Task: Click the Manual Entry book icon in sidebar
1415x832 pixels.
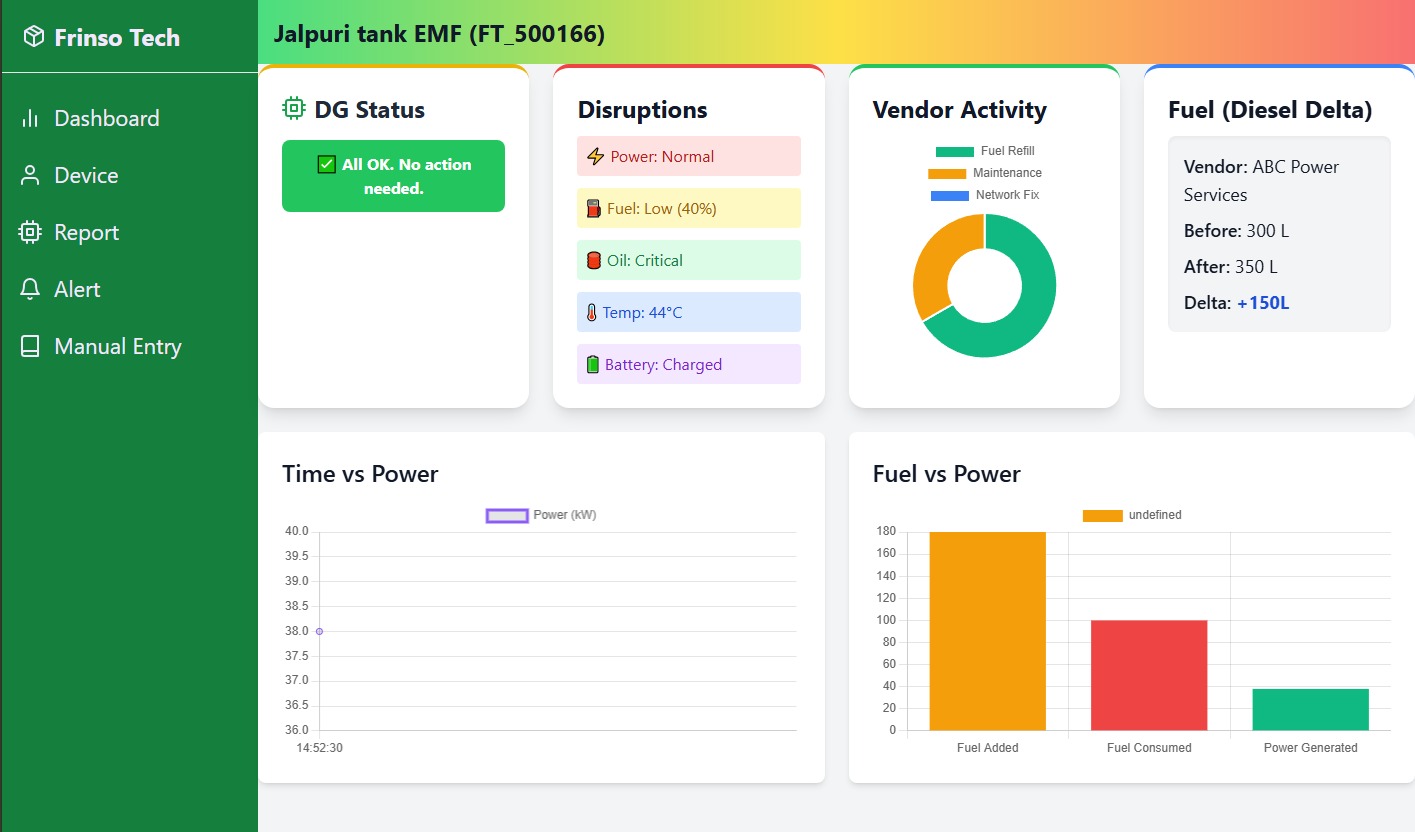Action: [30, 345]
